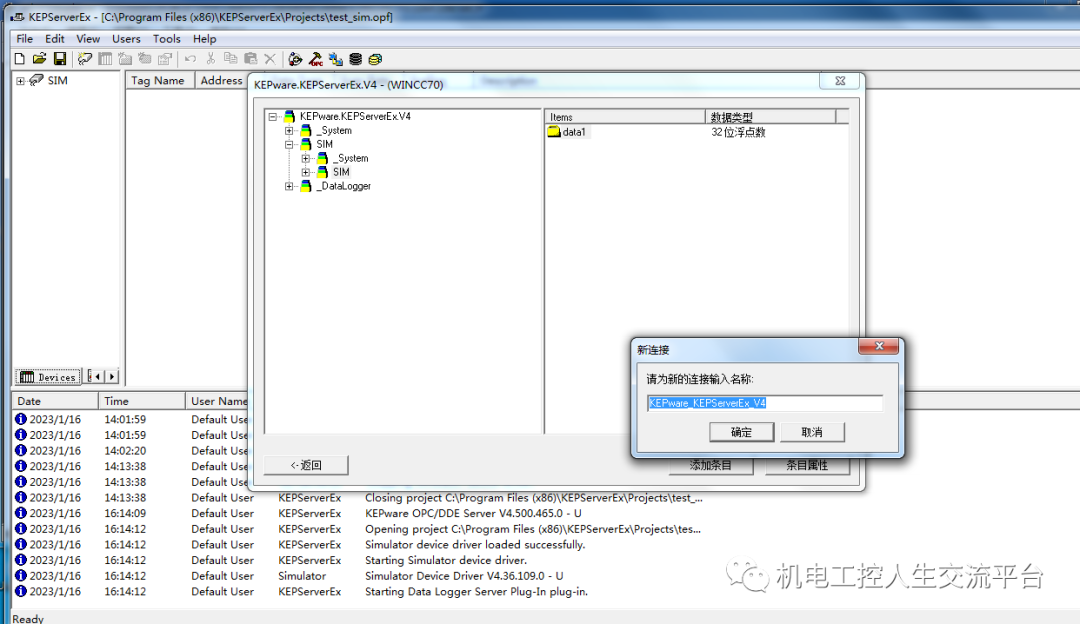Open the Tools menu
Image resolution: width=1080 pixels, height=624 pixels.
[x=166, y=39]
